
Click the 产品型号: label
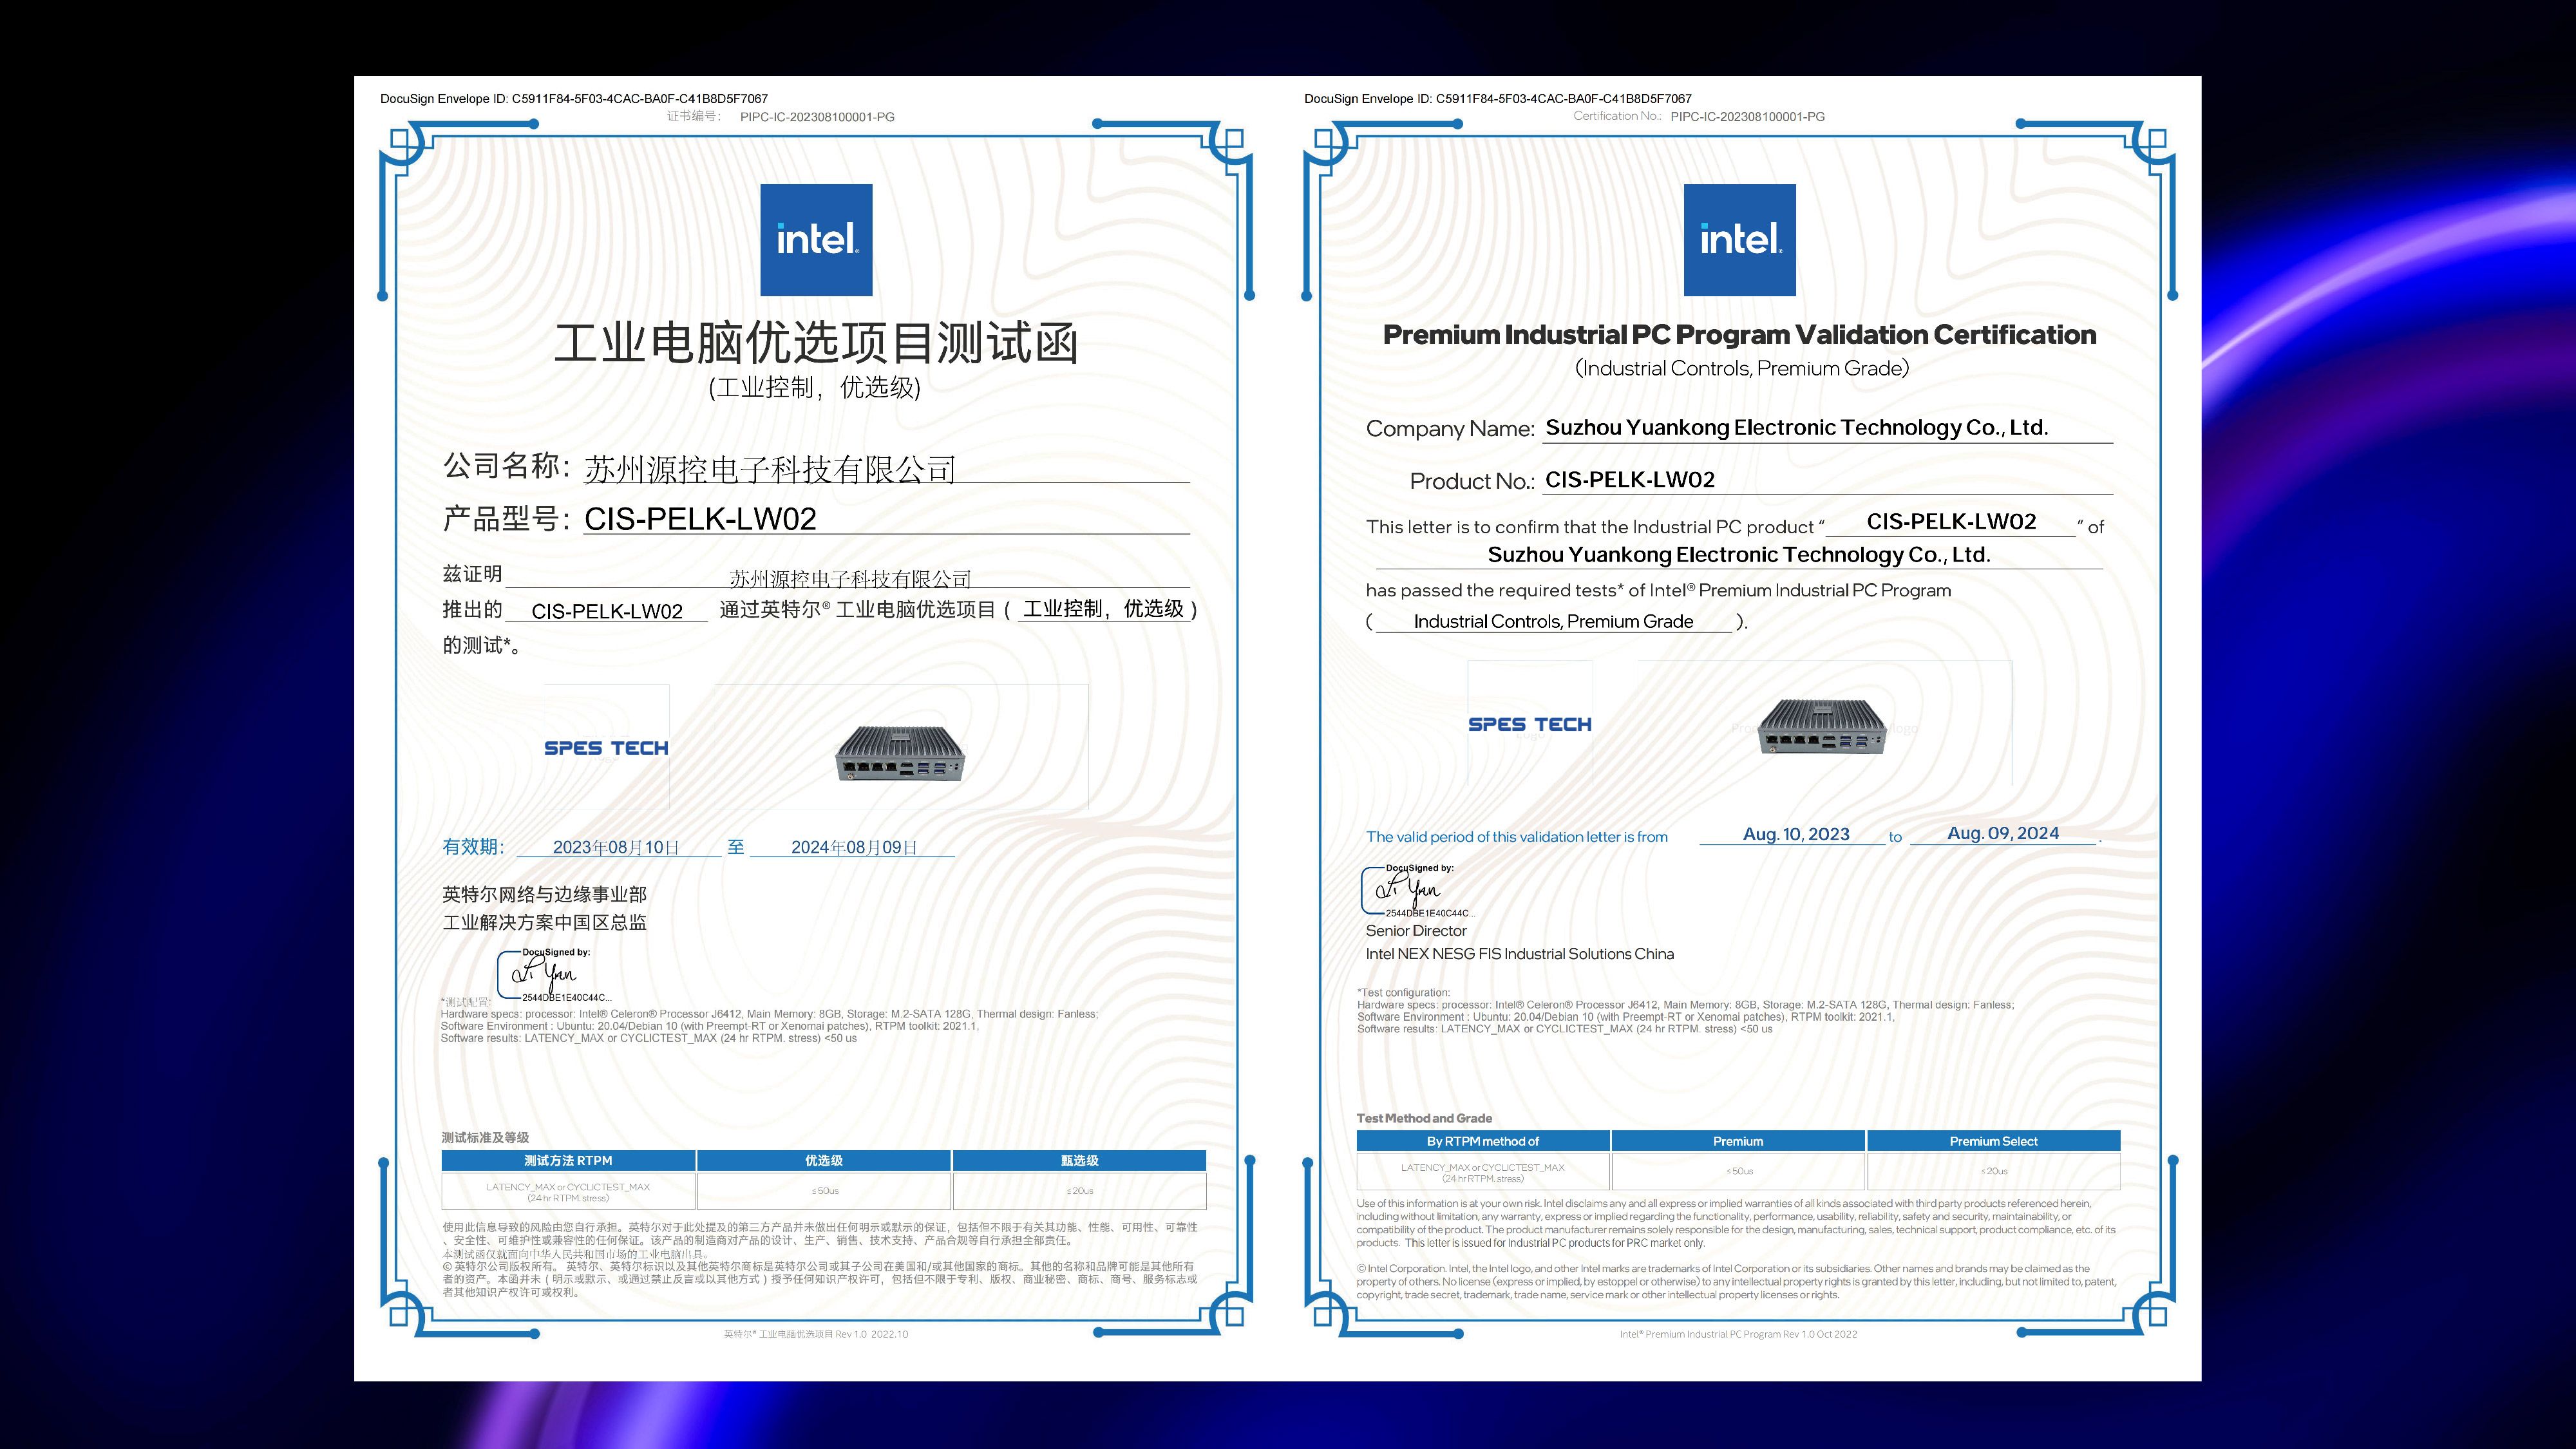coord(506,519)
